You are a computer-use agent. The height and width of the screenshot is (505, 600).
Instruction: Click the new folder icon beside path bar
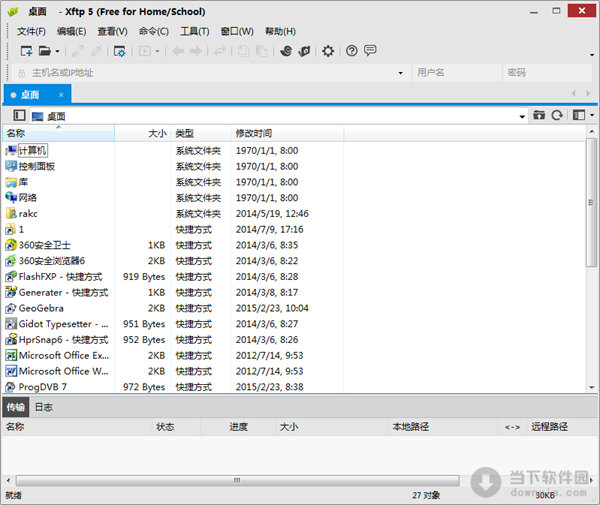click(540, 116)
